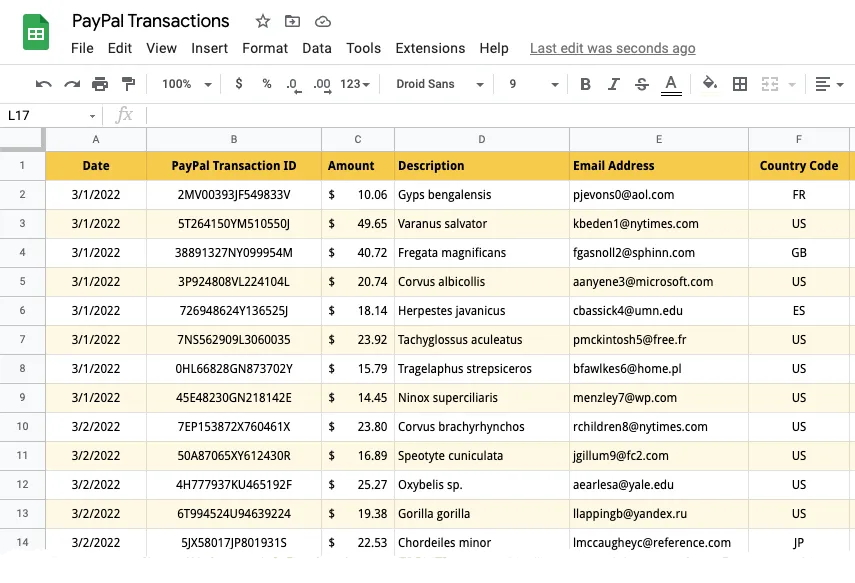Image resolution: width=855 pixels, height=583 pixels.
Task: Toggle italic formatting
Action: pyautogui.click(x=614, y=84)
